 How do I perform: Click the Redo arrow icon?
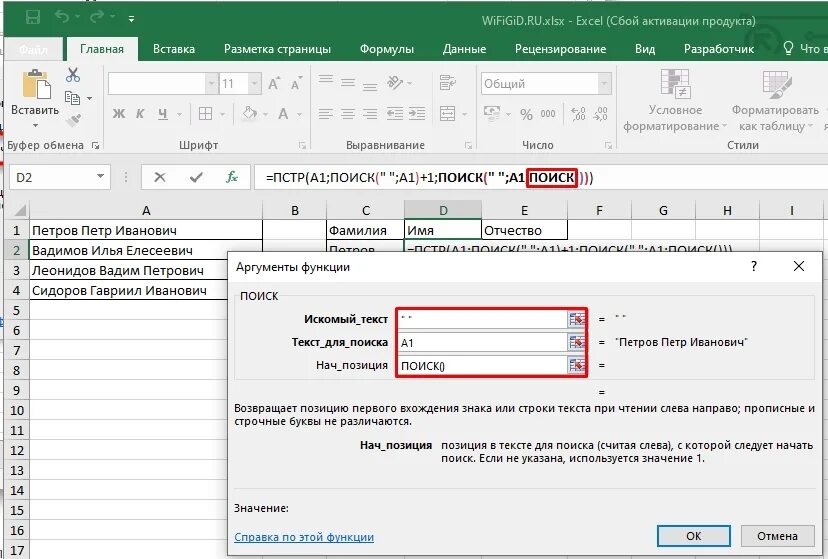tap(97, 17)
